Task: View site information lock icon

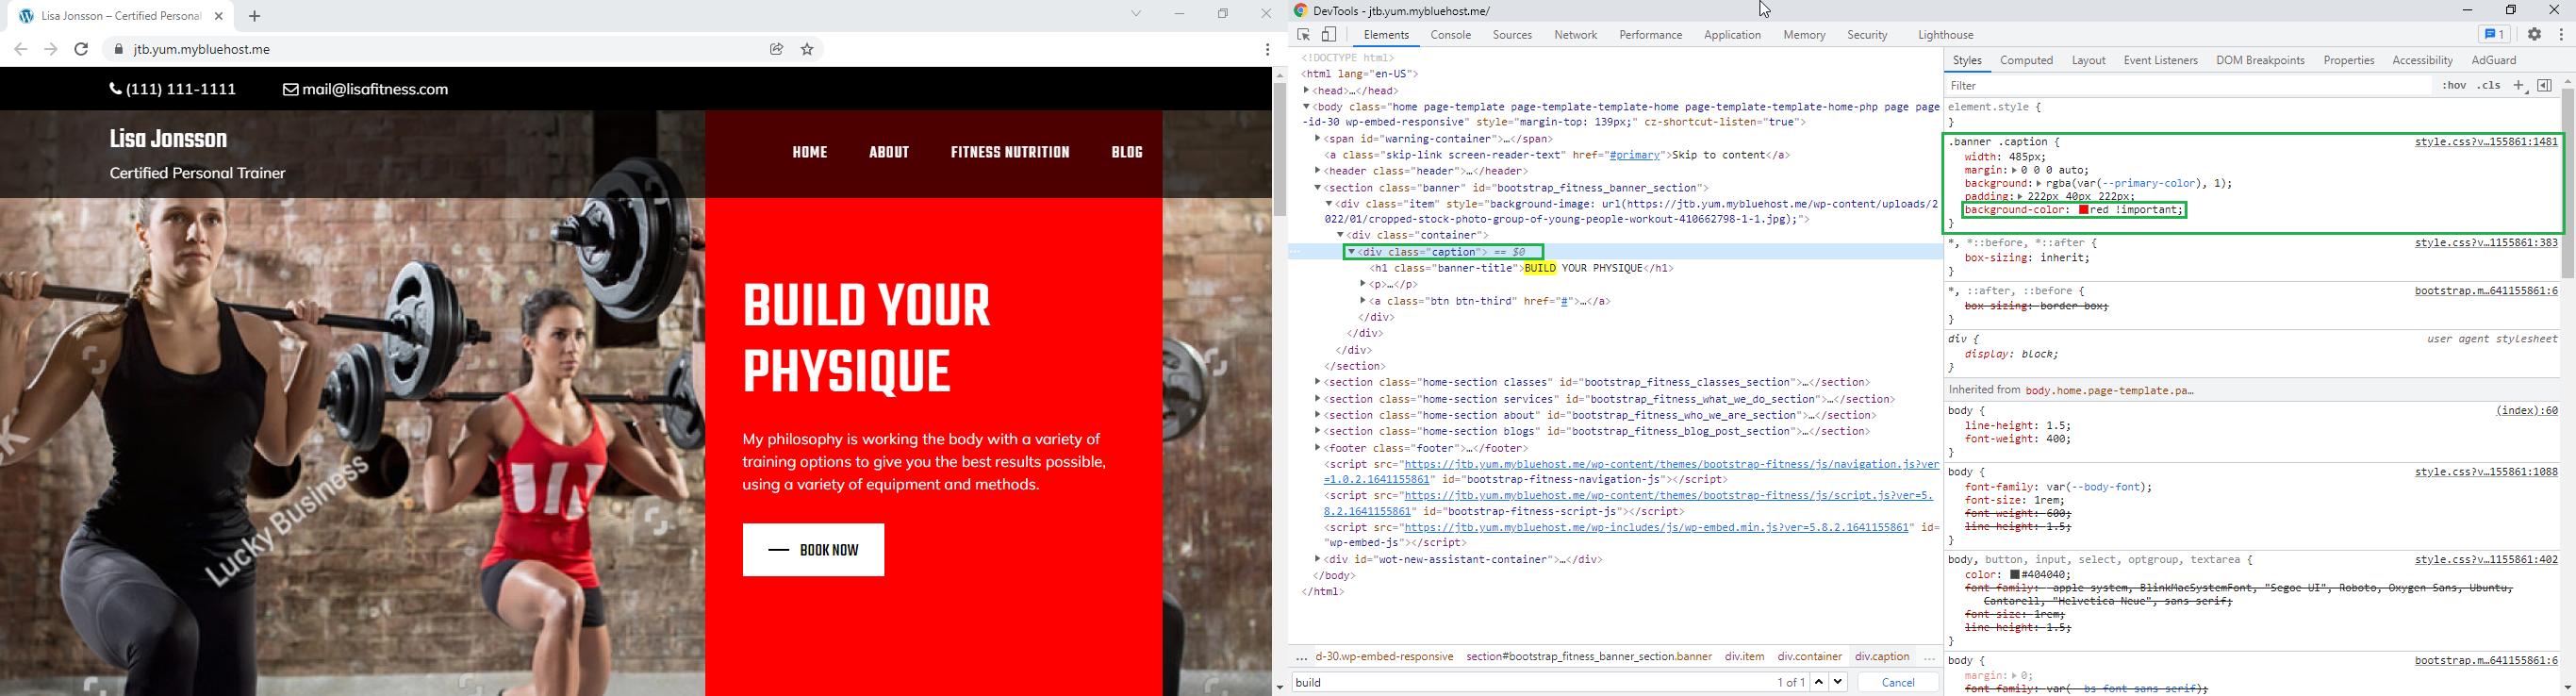Action: click(x=119, y=50)
